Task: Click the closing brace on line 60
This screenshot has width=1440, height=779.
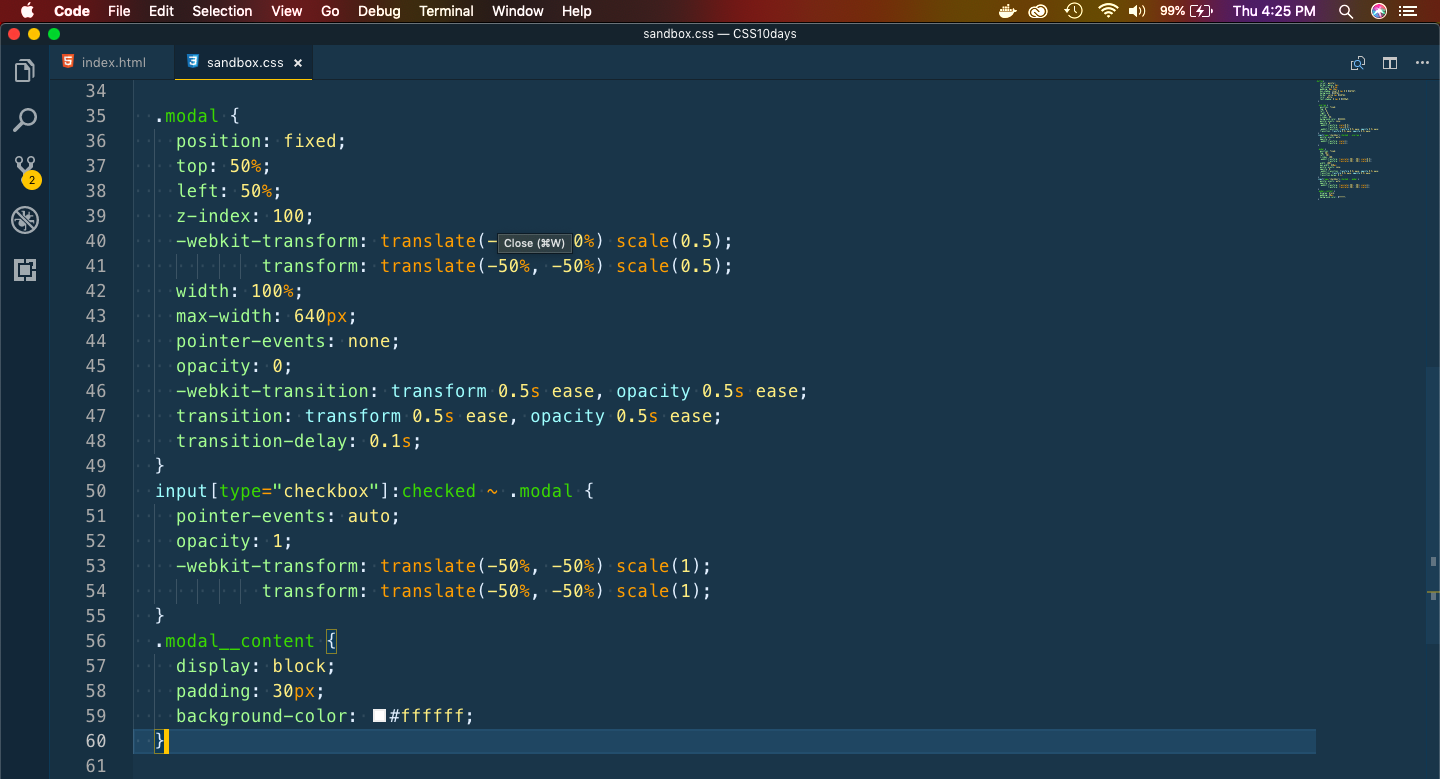Action: coord(160,741)
